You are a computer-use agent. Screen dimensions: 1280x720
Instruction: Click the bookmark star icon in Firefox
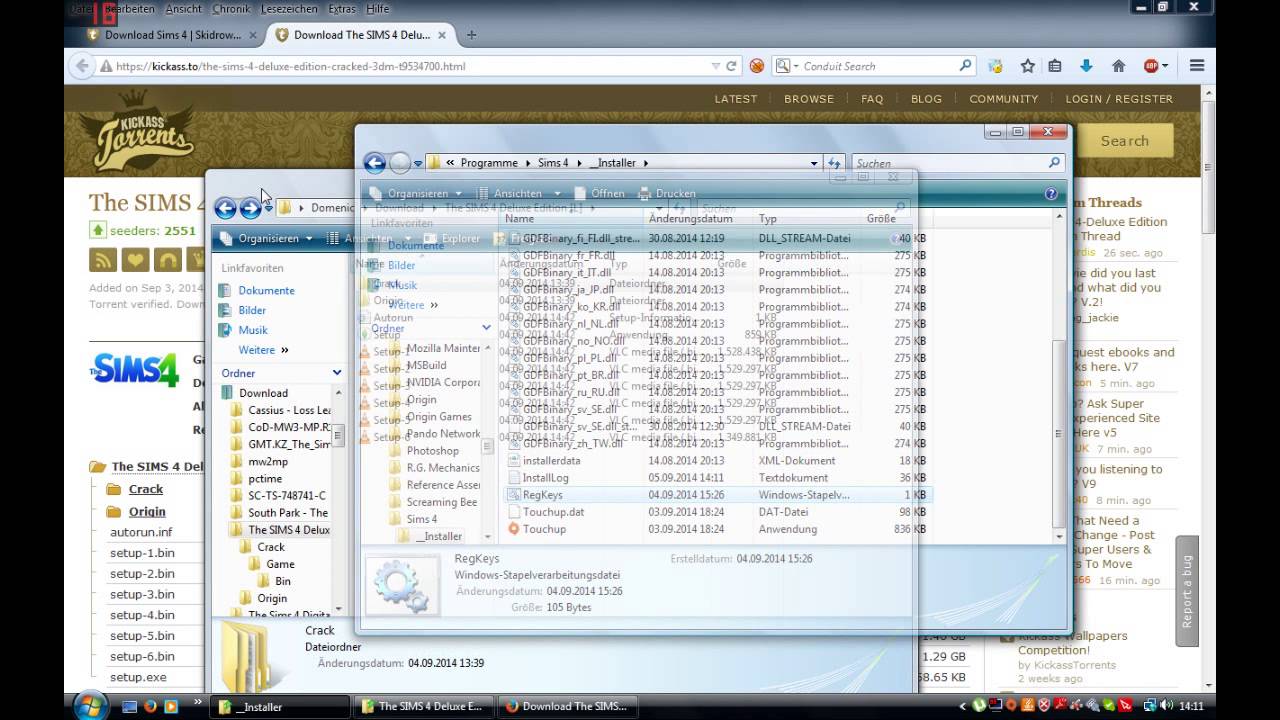(1027, 66)
